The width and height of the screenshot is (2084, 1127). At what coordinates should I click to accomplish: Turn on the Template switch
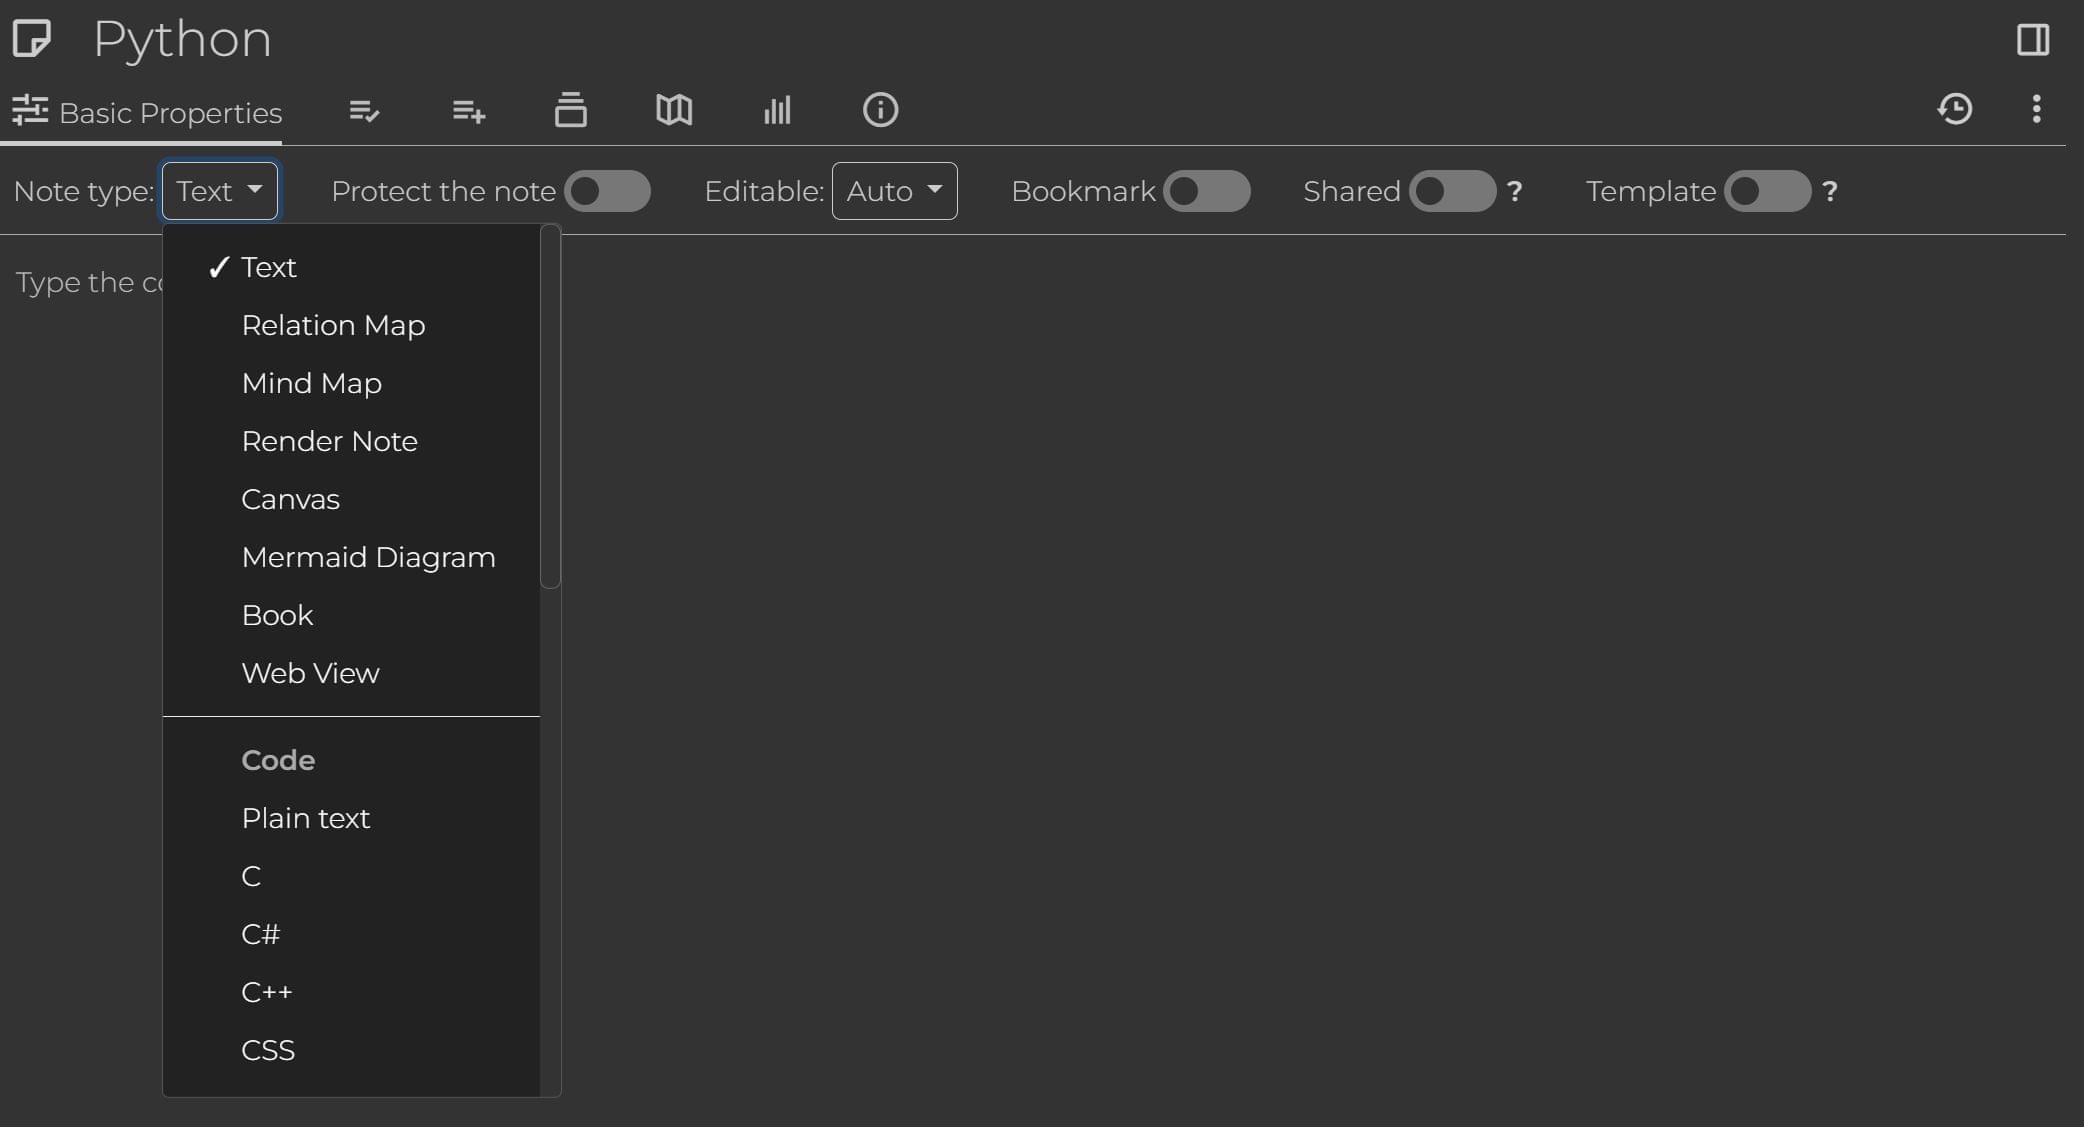(x=1767, y=191)
